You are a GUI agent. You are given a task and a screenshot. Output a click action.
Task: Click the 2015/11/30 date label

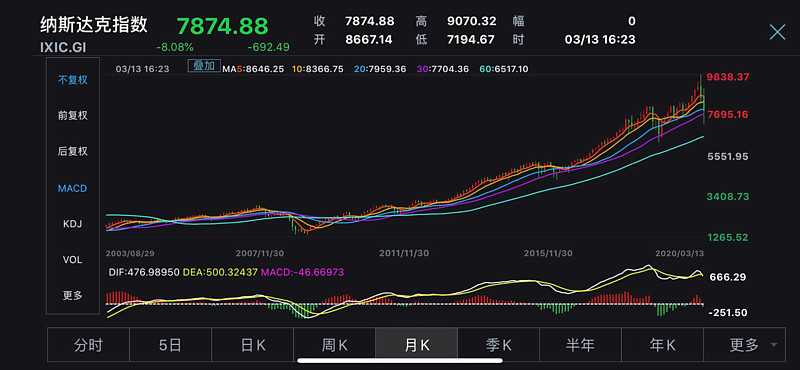click(x=548, y=253)
